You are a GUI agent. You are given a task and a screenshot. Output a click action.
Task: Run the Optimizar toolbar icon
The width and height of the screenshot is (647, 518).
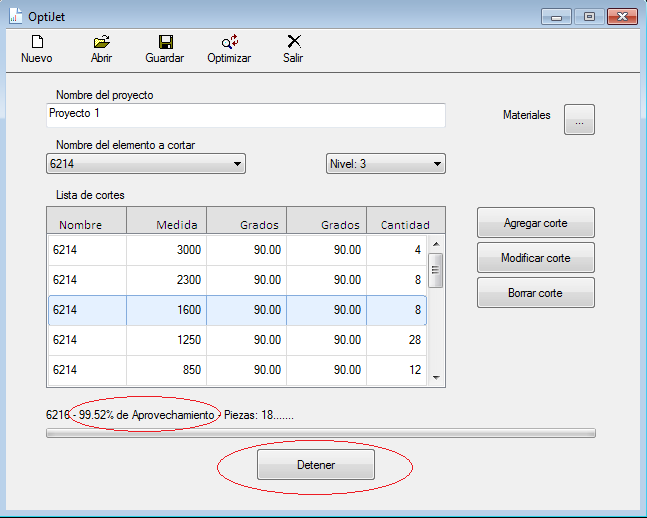(x=229, y=42)
